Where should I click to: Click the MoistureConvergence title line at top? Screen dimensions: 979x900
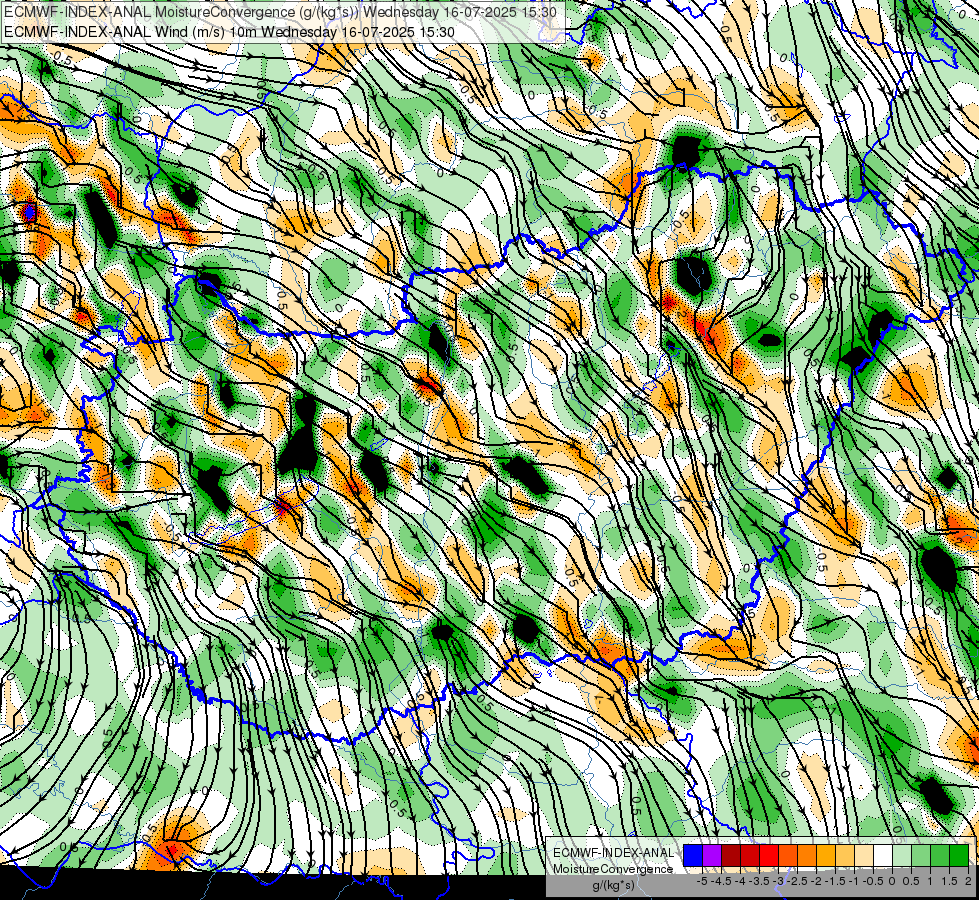(280, 11)
